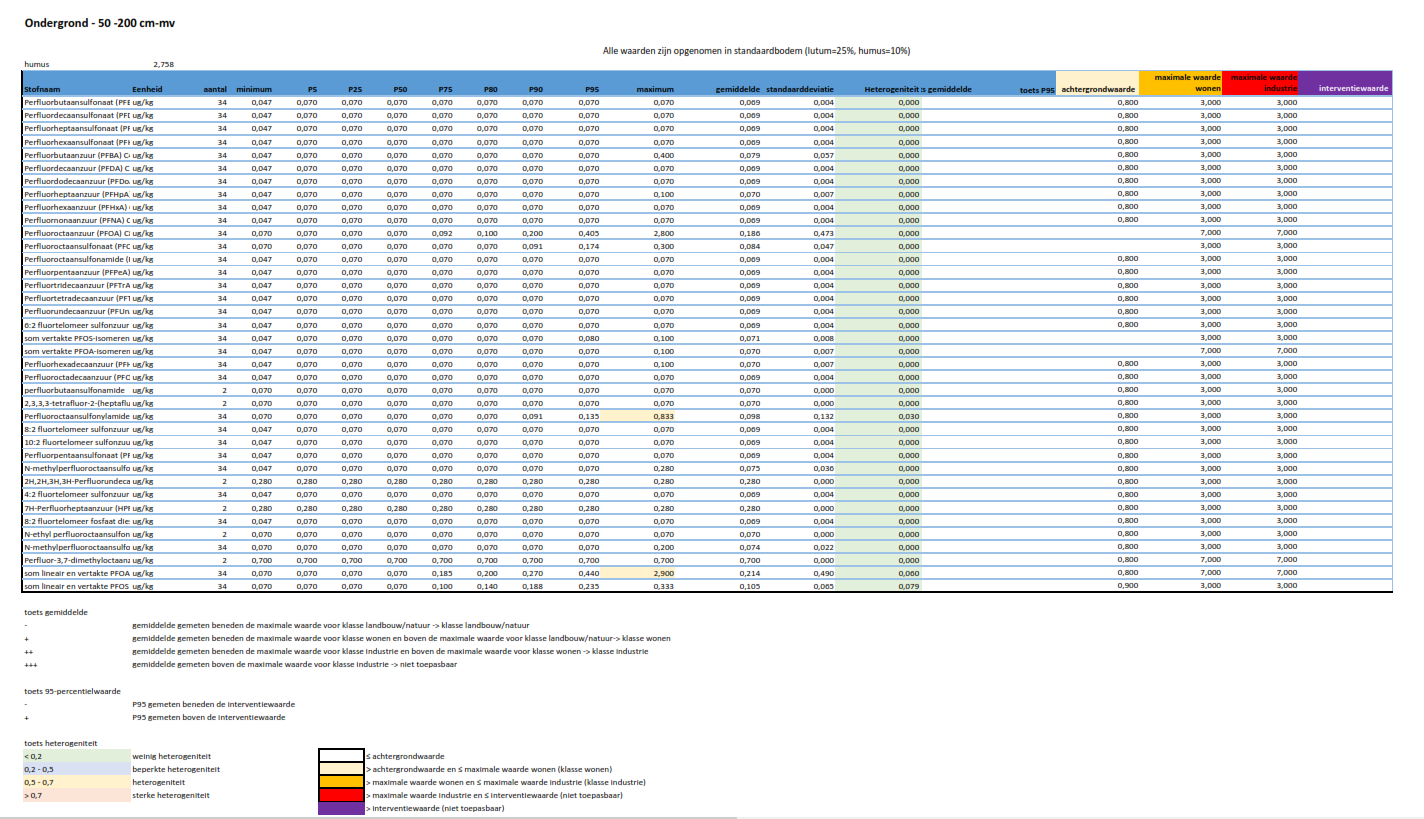Viewport: 1424px width, 819px height.
Task: Click the 'toets 95-percentielwaarde' legend heading
Action: coord(72,691)
